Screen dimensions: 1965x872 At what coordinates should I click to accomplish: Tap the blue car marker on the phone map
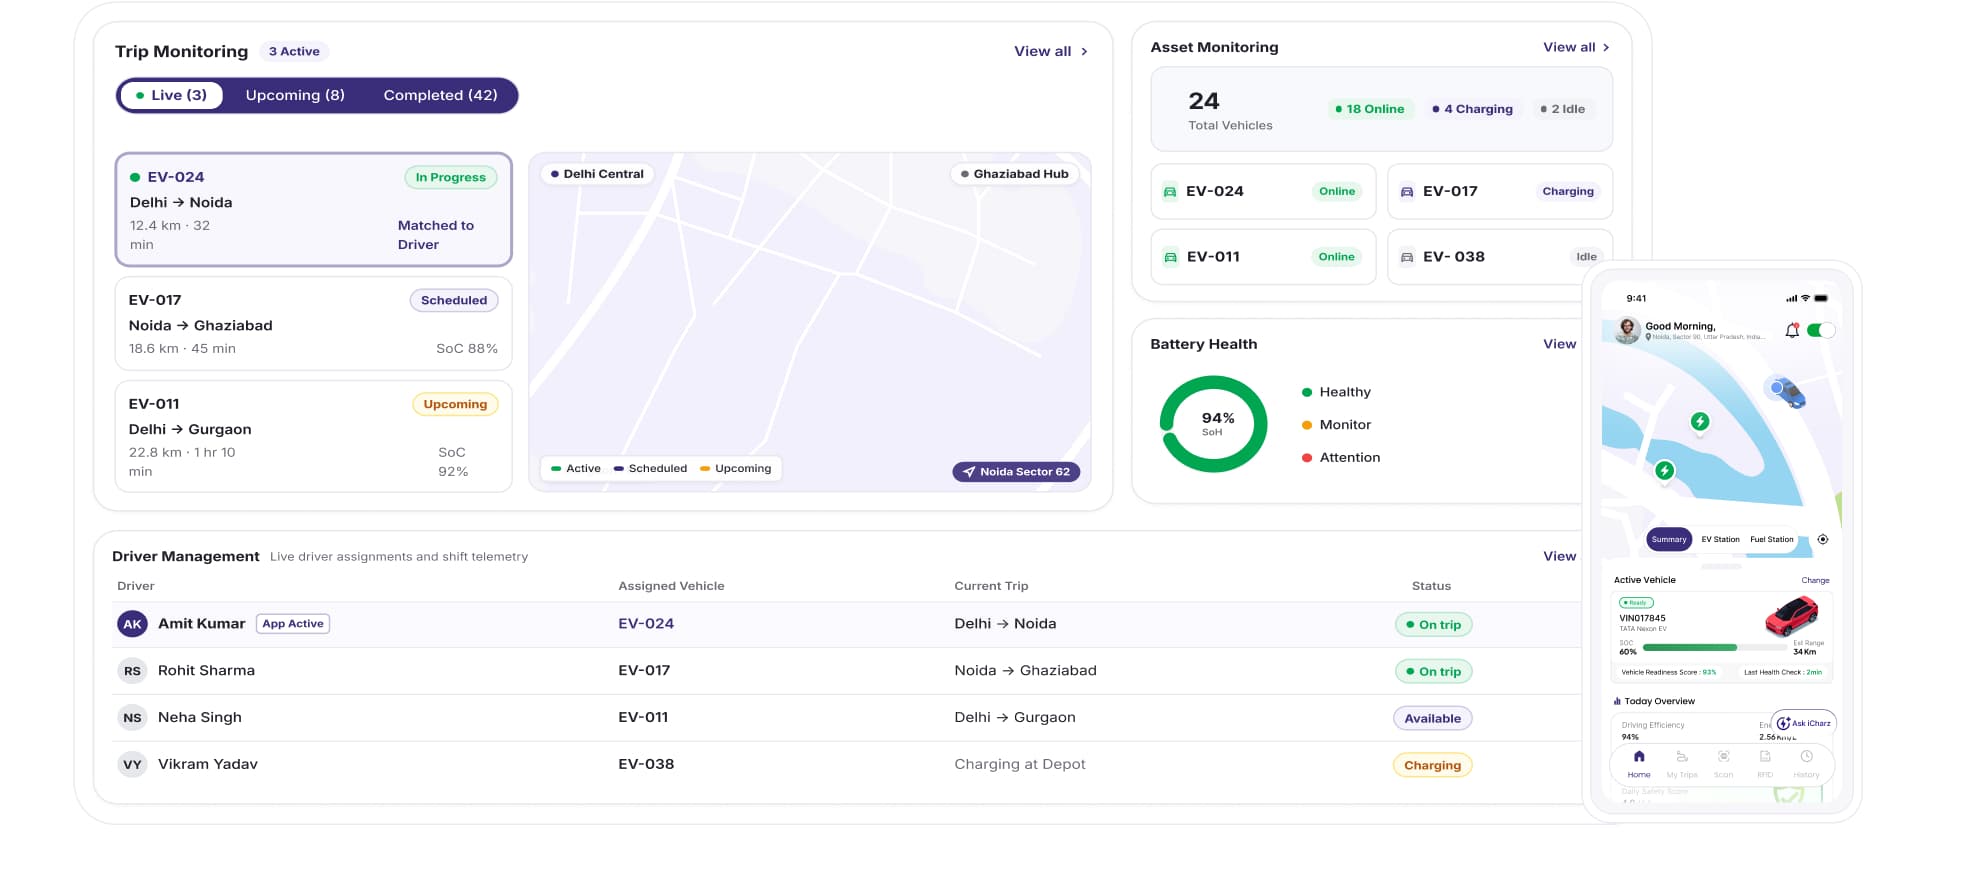click(x=1785, y=391)
